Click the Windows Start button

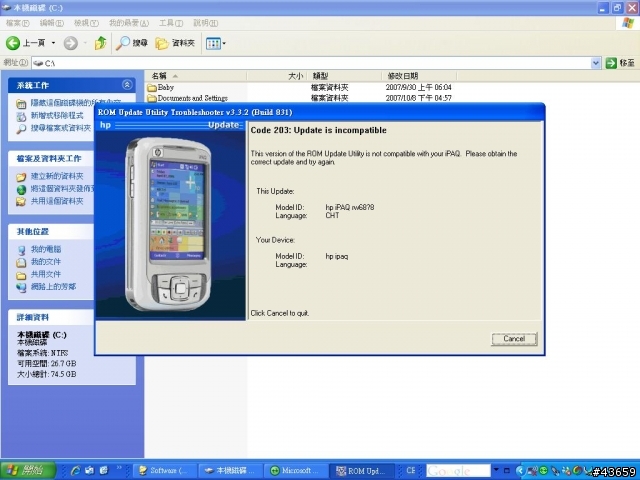[28, 470]
